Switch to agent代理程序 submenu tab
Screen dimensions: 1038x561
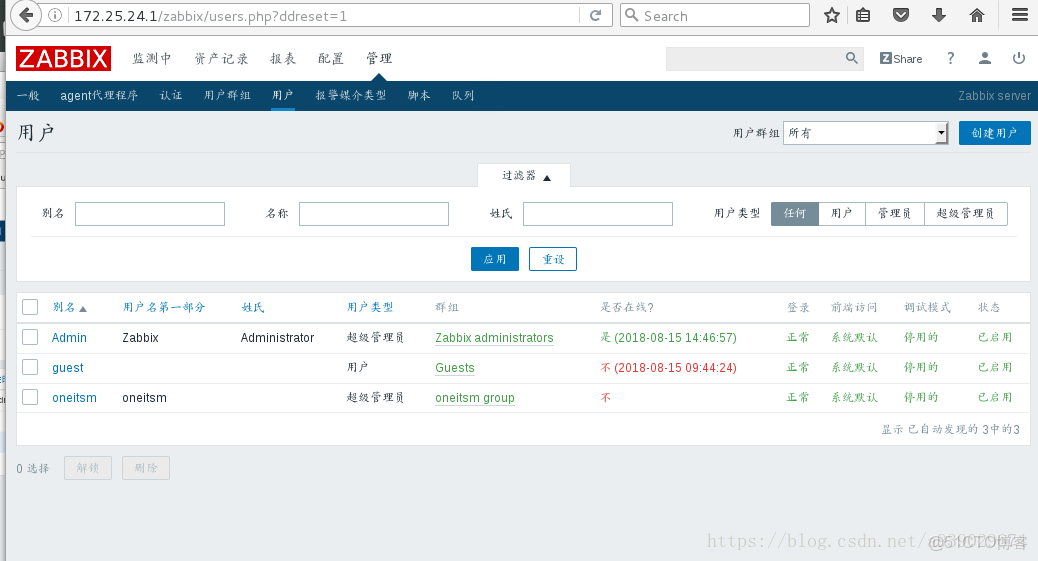(99, 95)
